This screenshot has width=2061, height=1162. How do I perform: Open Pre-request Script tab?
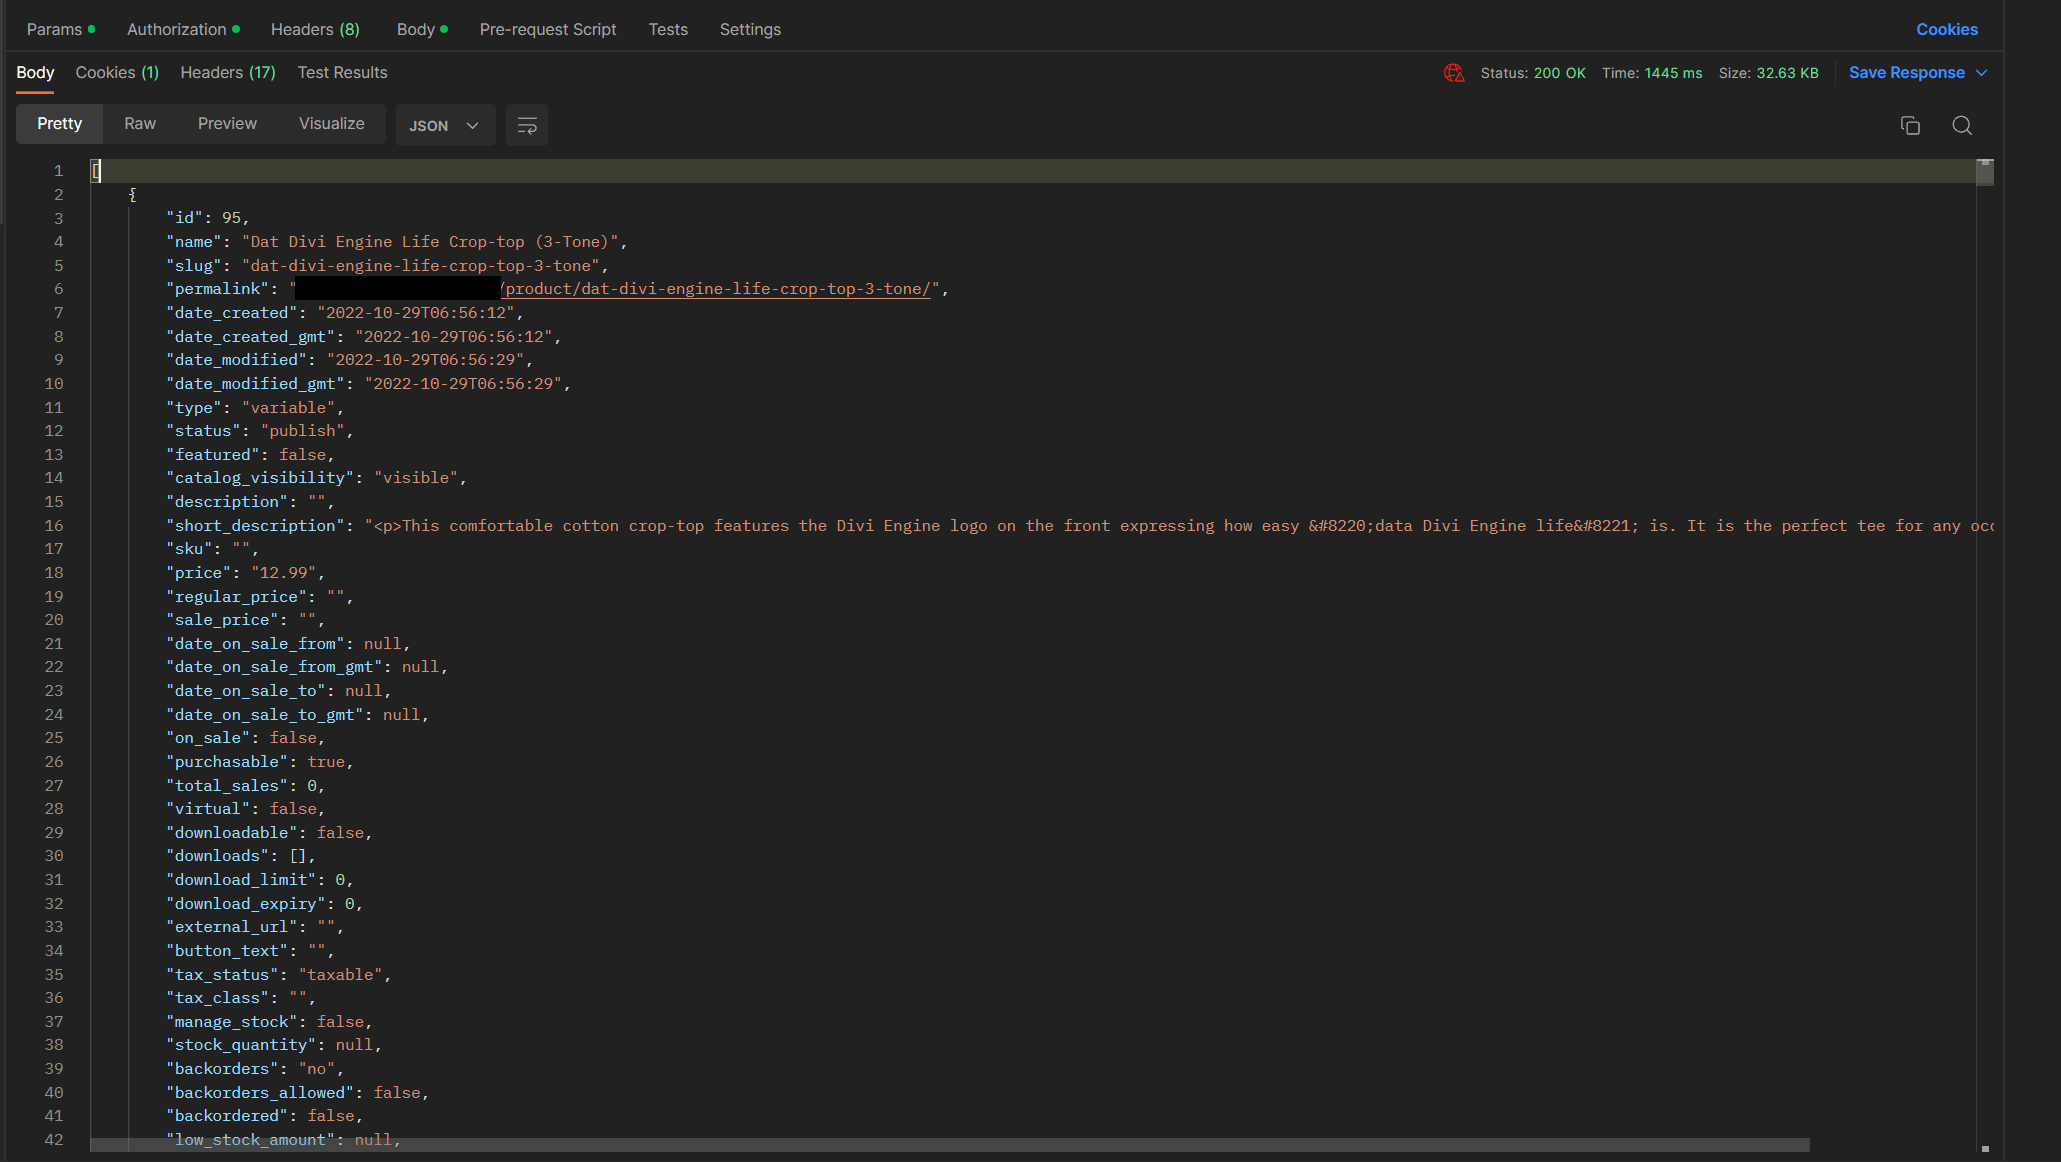548,29
